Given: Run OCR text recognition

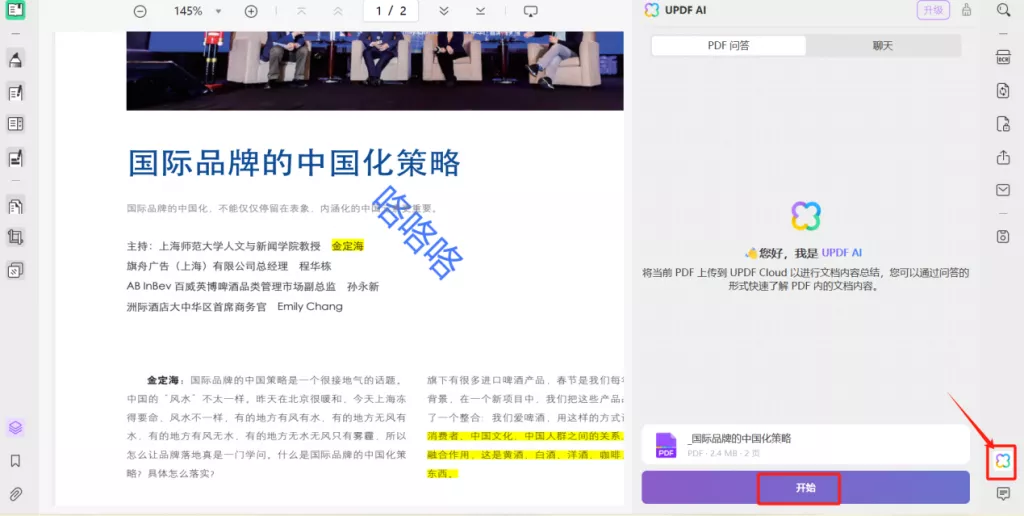Looking at the screenshot, I should 1003,57.
